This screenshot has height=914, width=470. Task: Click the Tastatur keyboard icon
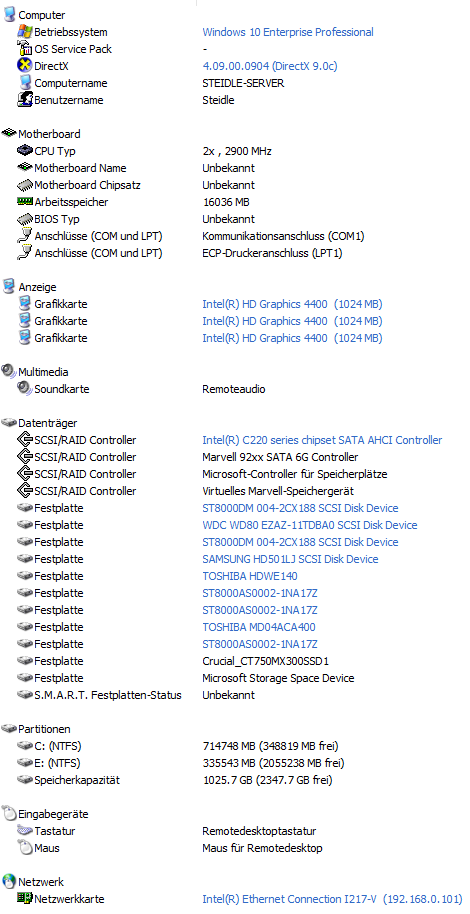[x=25, y=831]
